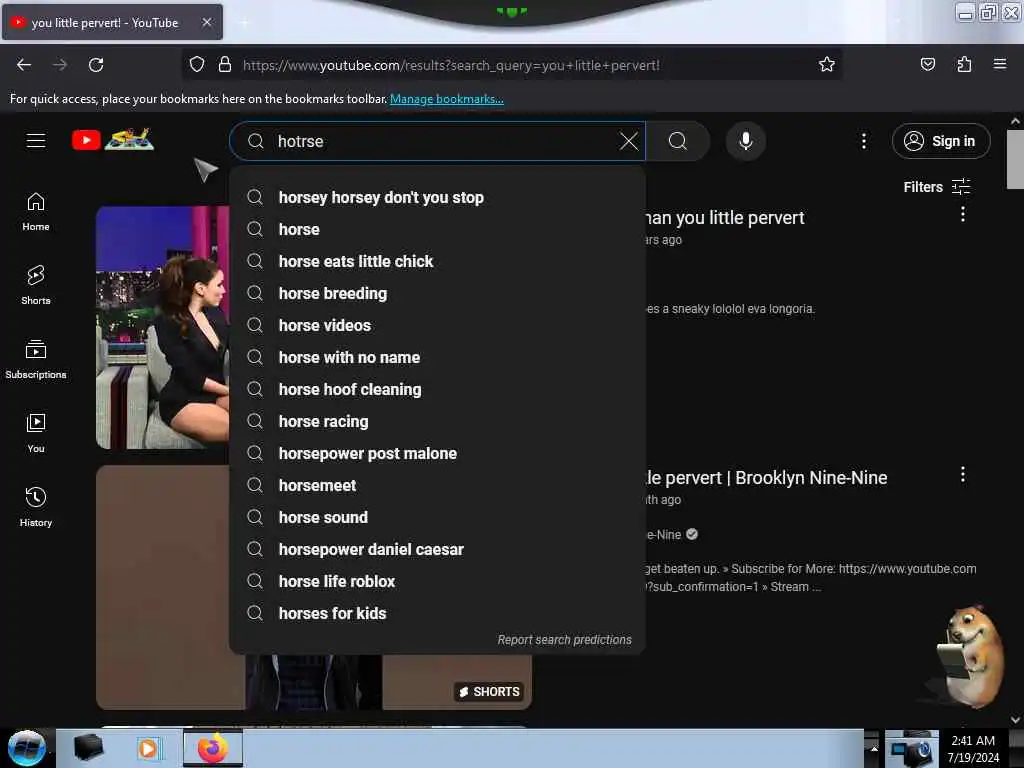Screen dimensions: 1024x768
Task: Close the 'you little pervert!' tab
Action: tap(207, 22)
